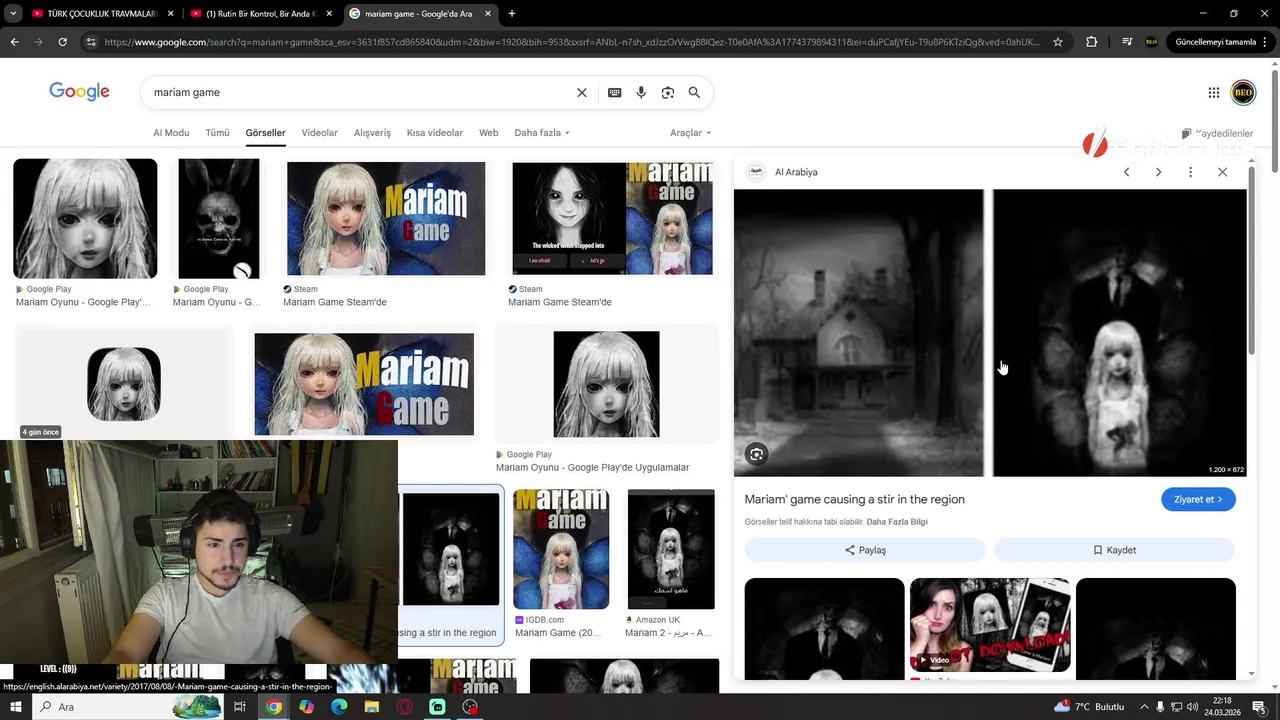Open Task View on the taskbar
Image resolution: width=1280 pixels, height=720 pixels.
(240, 707)
